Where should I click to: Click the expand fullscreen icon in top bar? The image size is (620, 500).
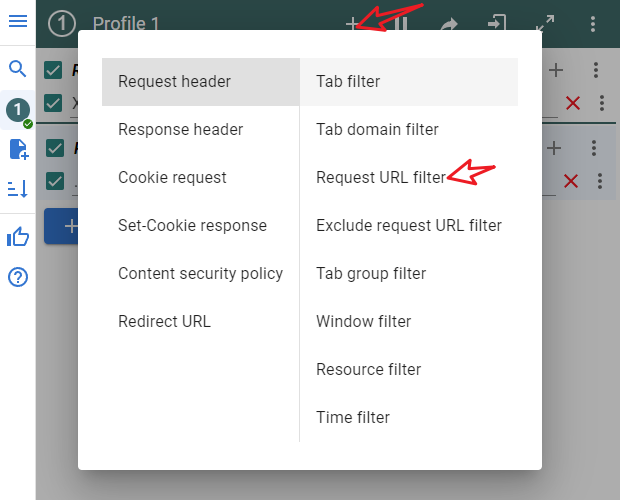coord(545,24)
